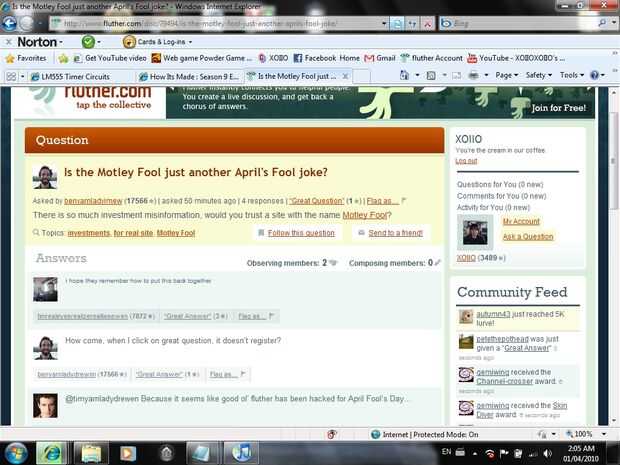Switch to LM555 Timer Circuits tab
This screenshot has width=620, height=465.
click(x=81, y=76)
